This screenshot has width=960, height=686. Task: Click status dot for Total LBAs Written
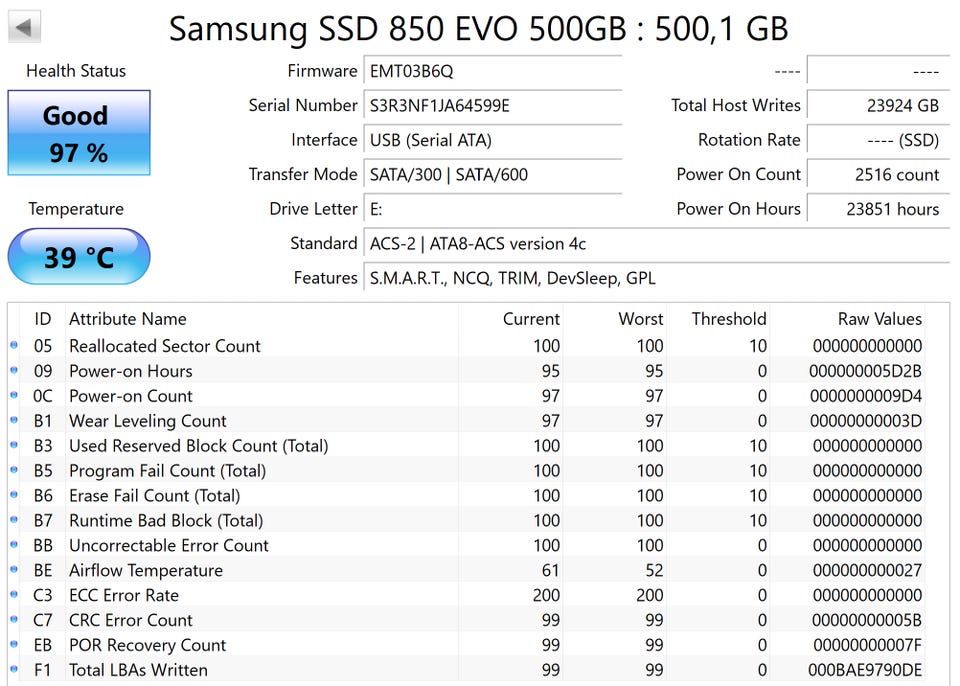pyautogui.click(x=14, y=670)
